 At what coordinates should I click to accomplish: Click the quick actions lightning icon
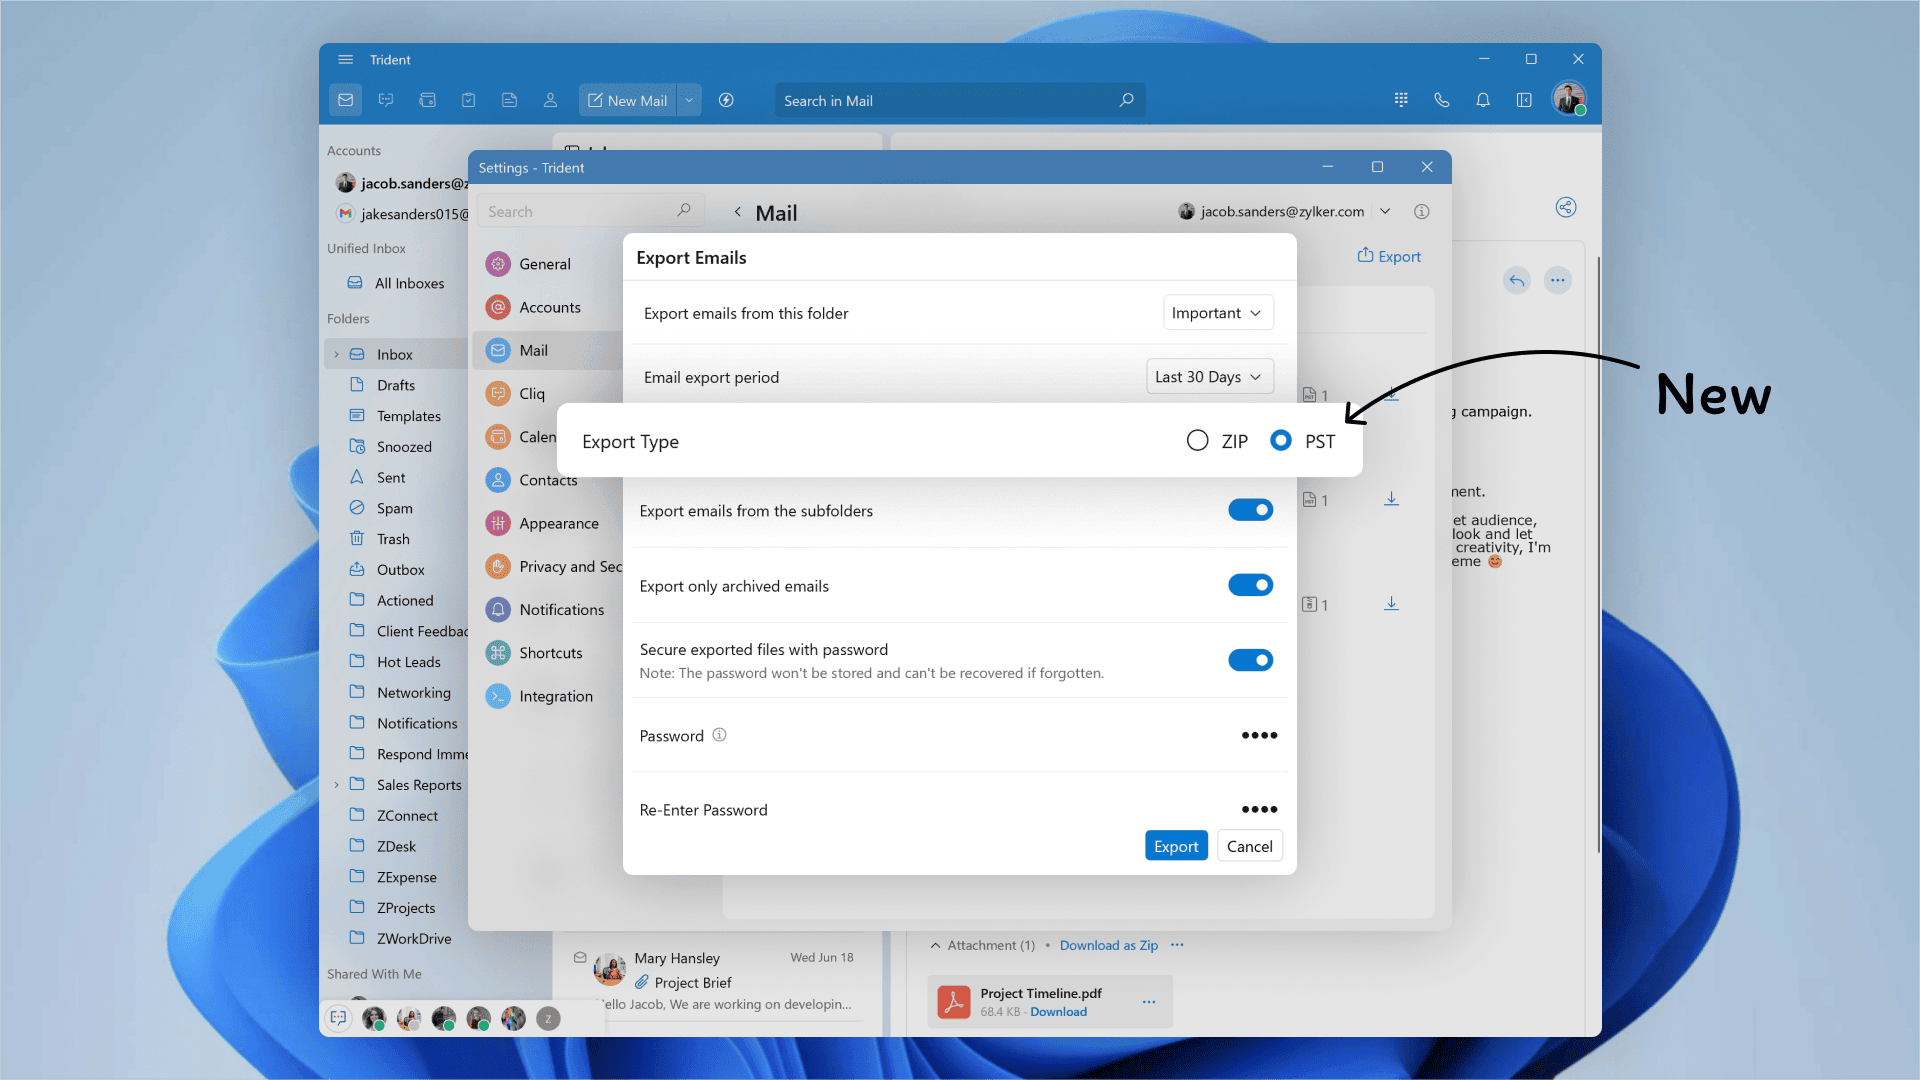[x=727, y=100]
